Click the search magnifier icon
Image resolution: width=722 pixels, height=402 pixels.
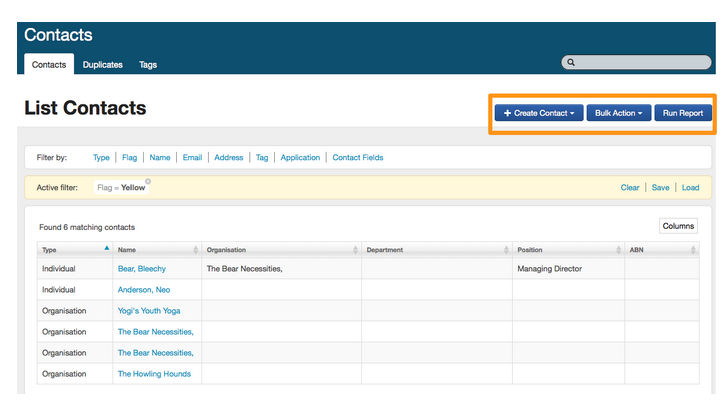[571, 63]
